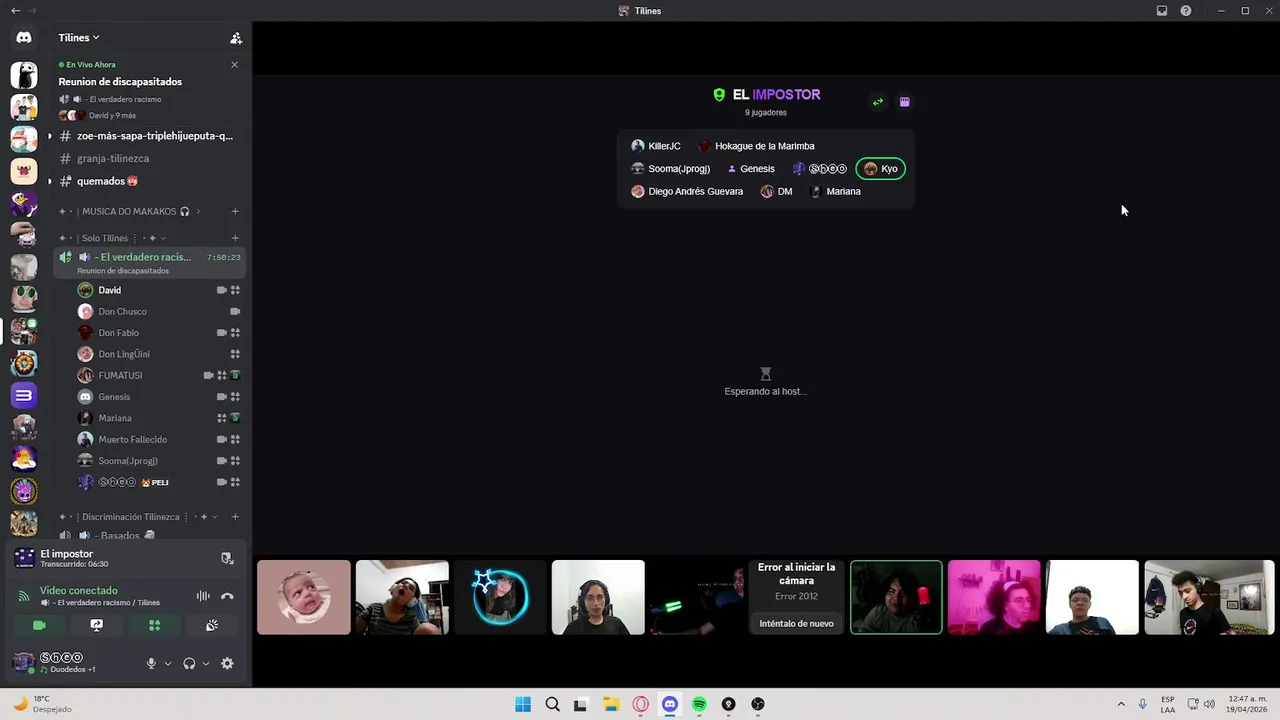Open Windows Start menu

click(x=523, y=704)
